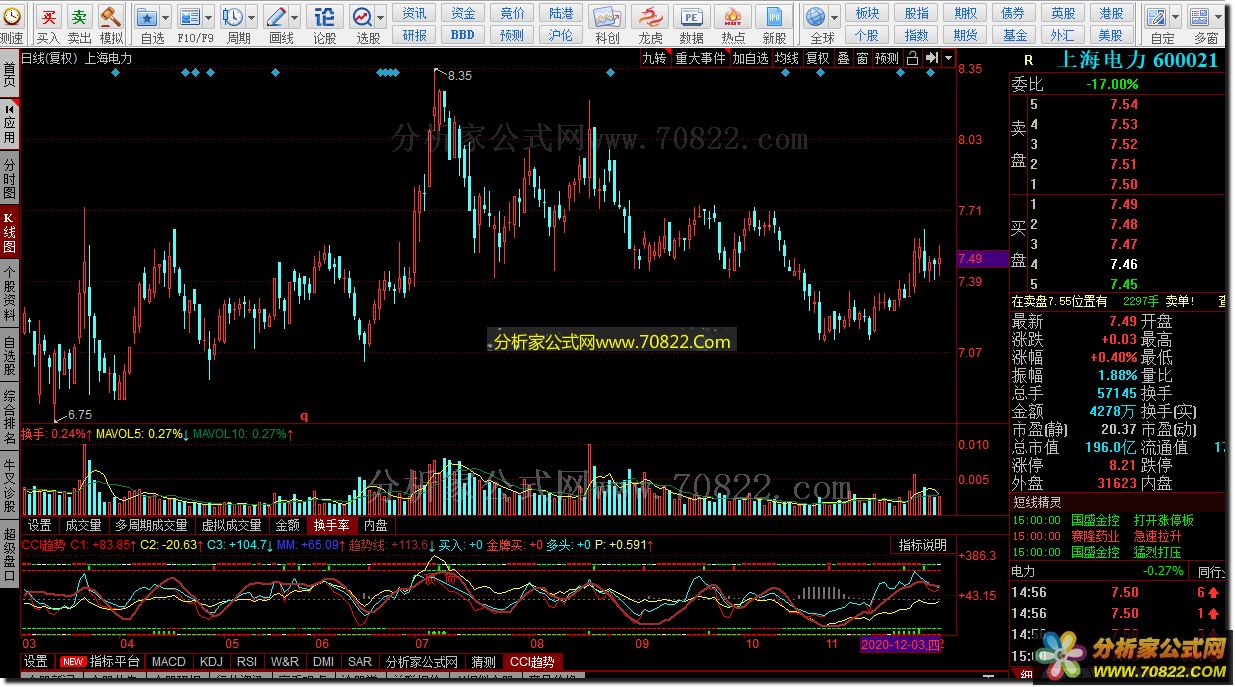Open the 热点 hot topics icon

[x=733, y=17]
